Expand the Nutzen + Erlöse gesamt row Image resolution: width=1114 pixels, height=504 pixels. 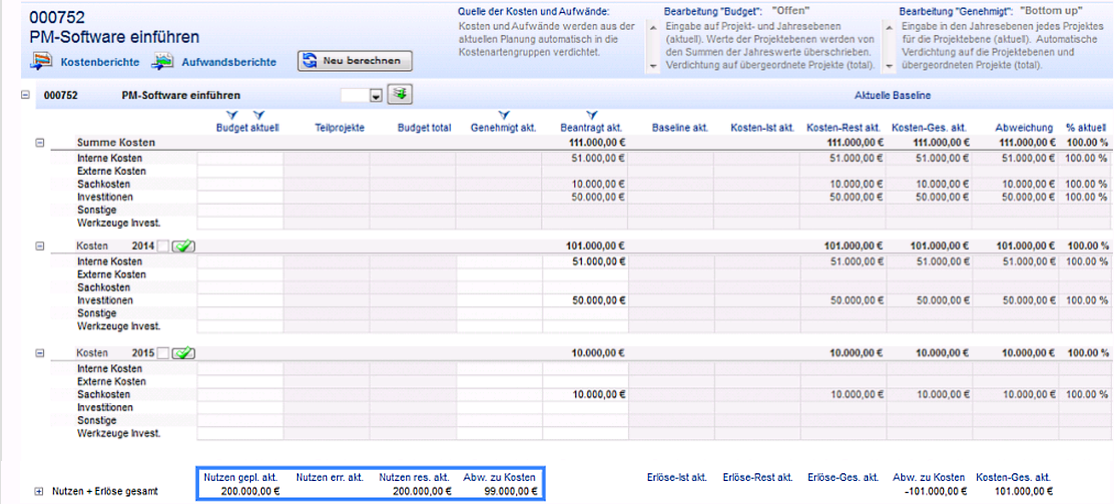(x=40, y=491)
